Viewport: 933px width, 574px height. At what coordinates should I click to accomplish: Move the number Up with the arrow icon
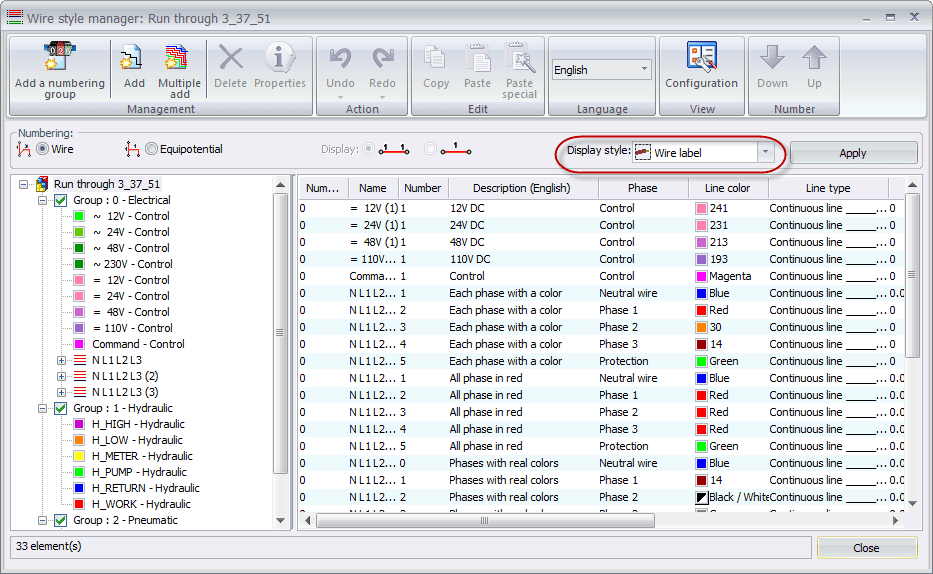pyautogui.click(x=814, y=58)
